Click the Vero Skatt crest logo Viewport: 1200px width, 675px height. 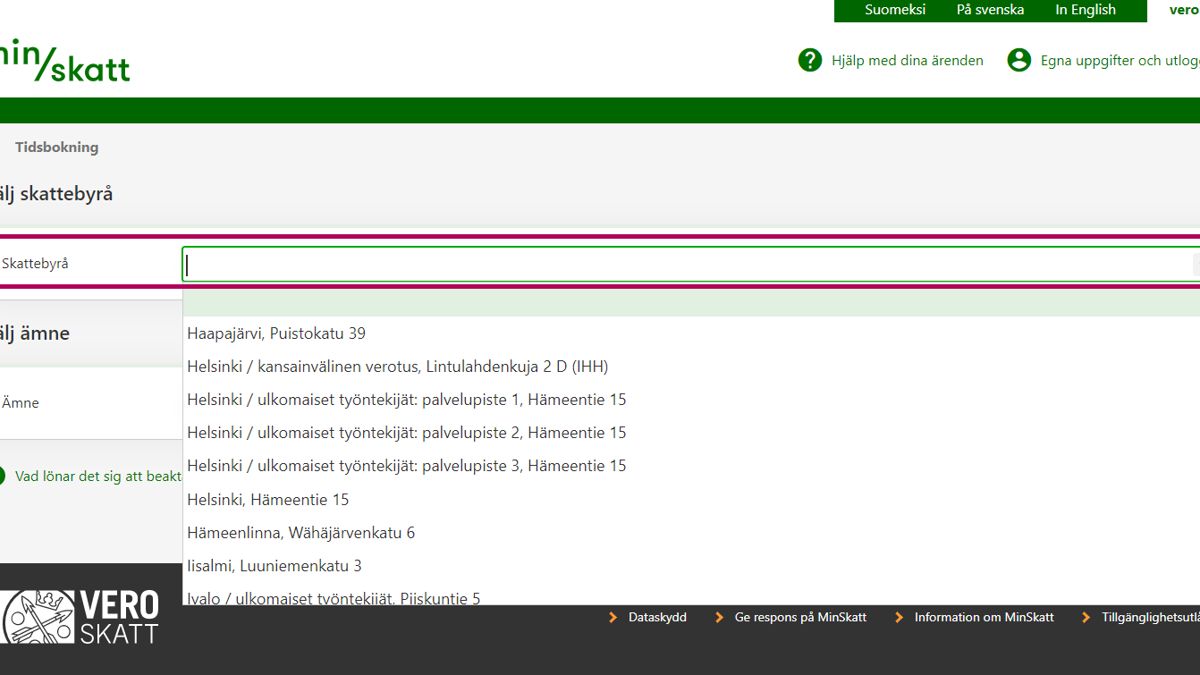38,617
